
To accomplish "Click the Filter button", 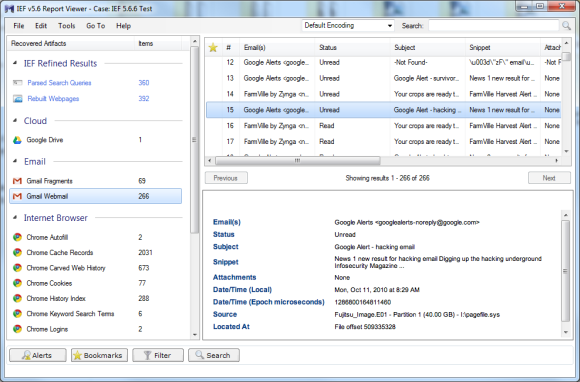I will click(x=158, y=355).
